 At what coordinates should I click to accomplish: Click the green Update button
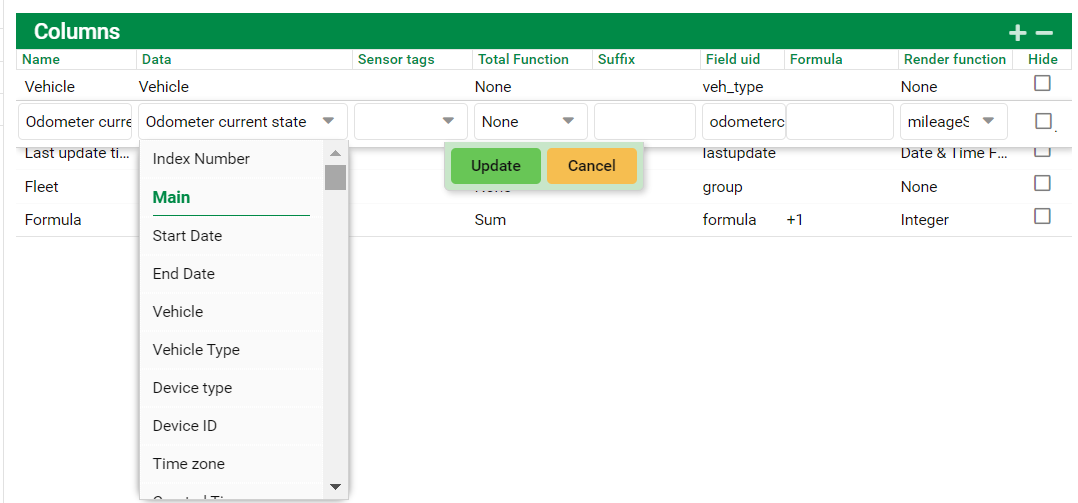[495, 166]
